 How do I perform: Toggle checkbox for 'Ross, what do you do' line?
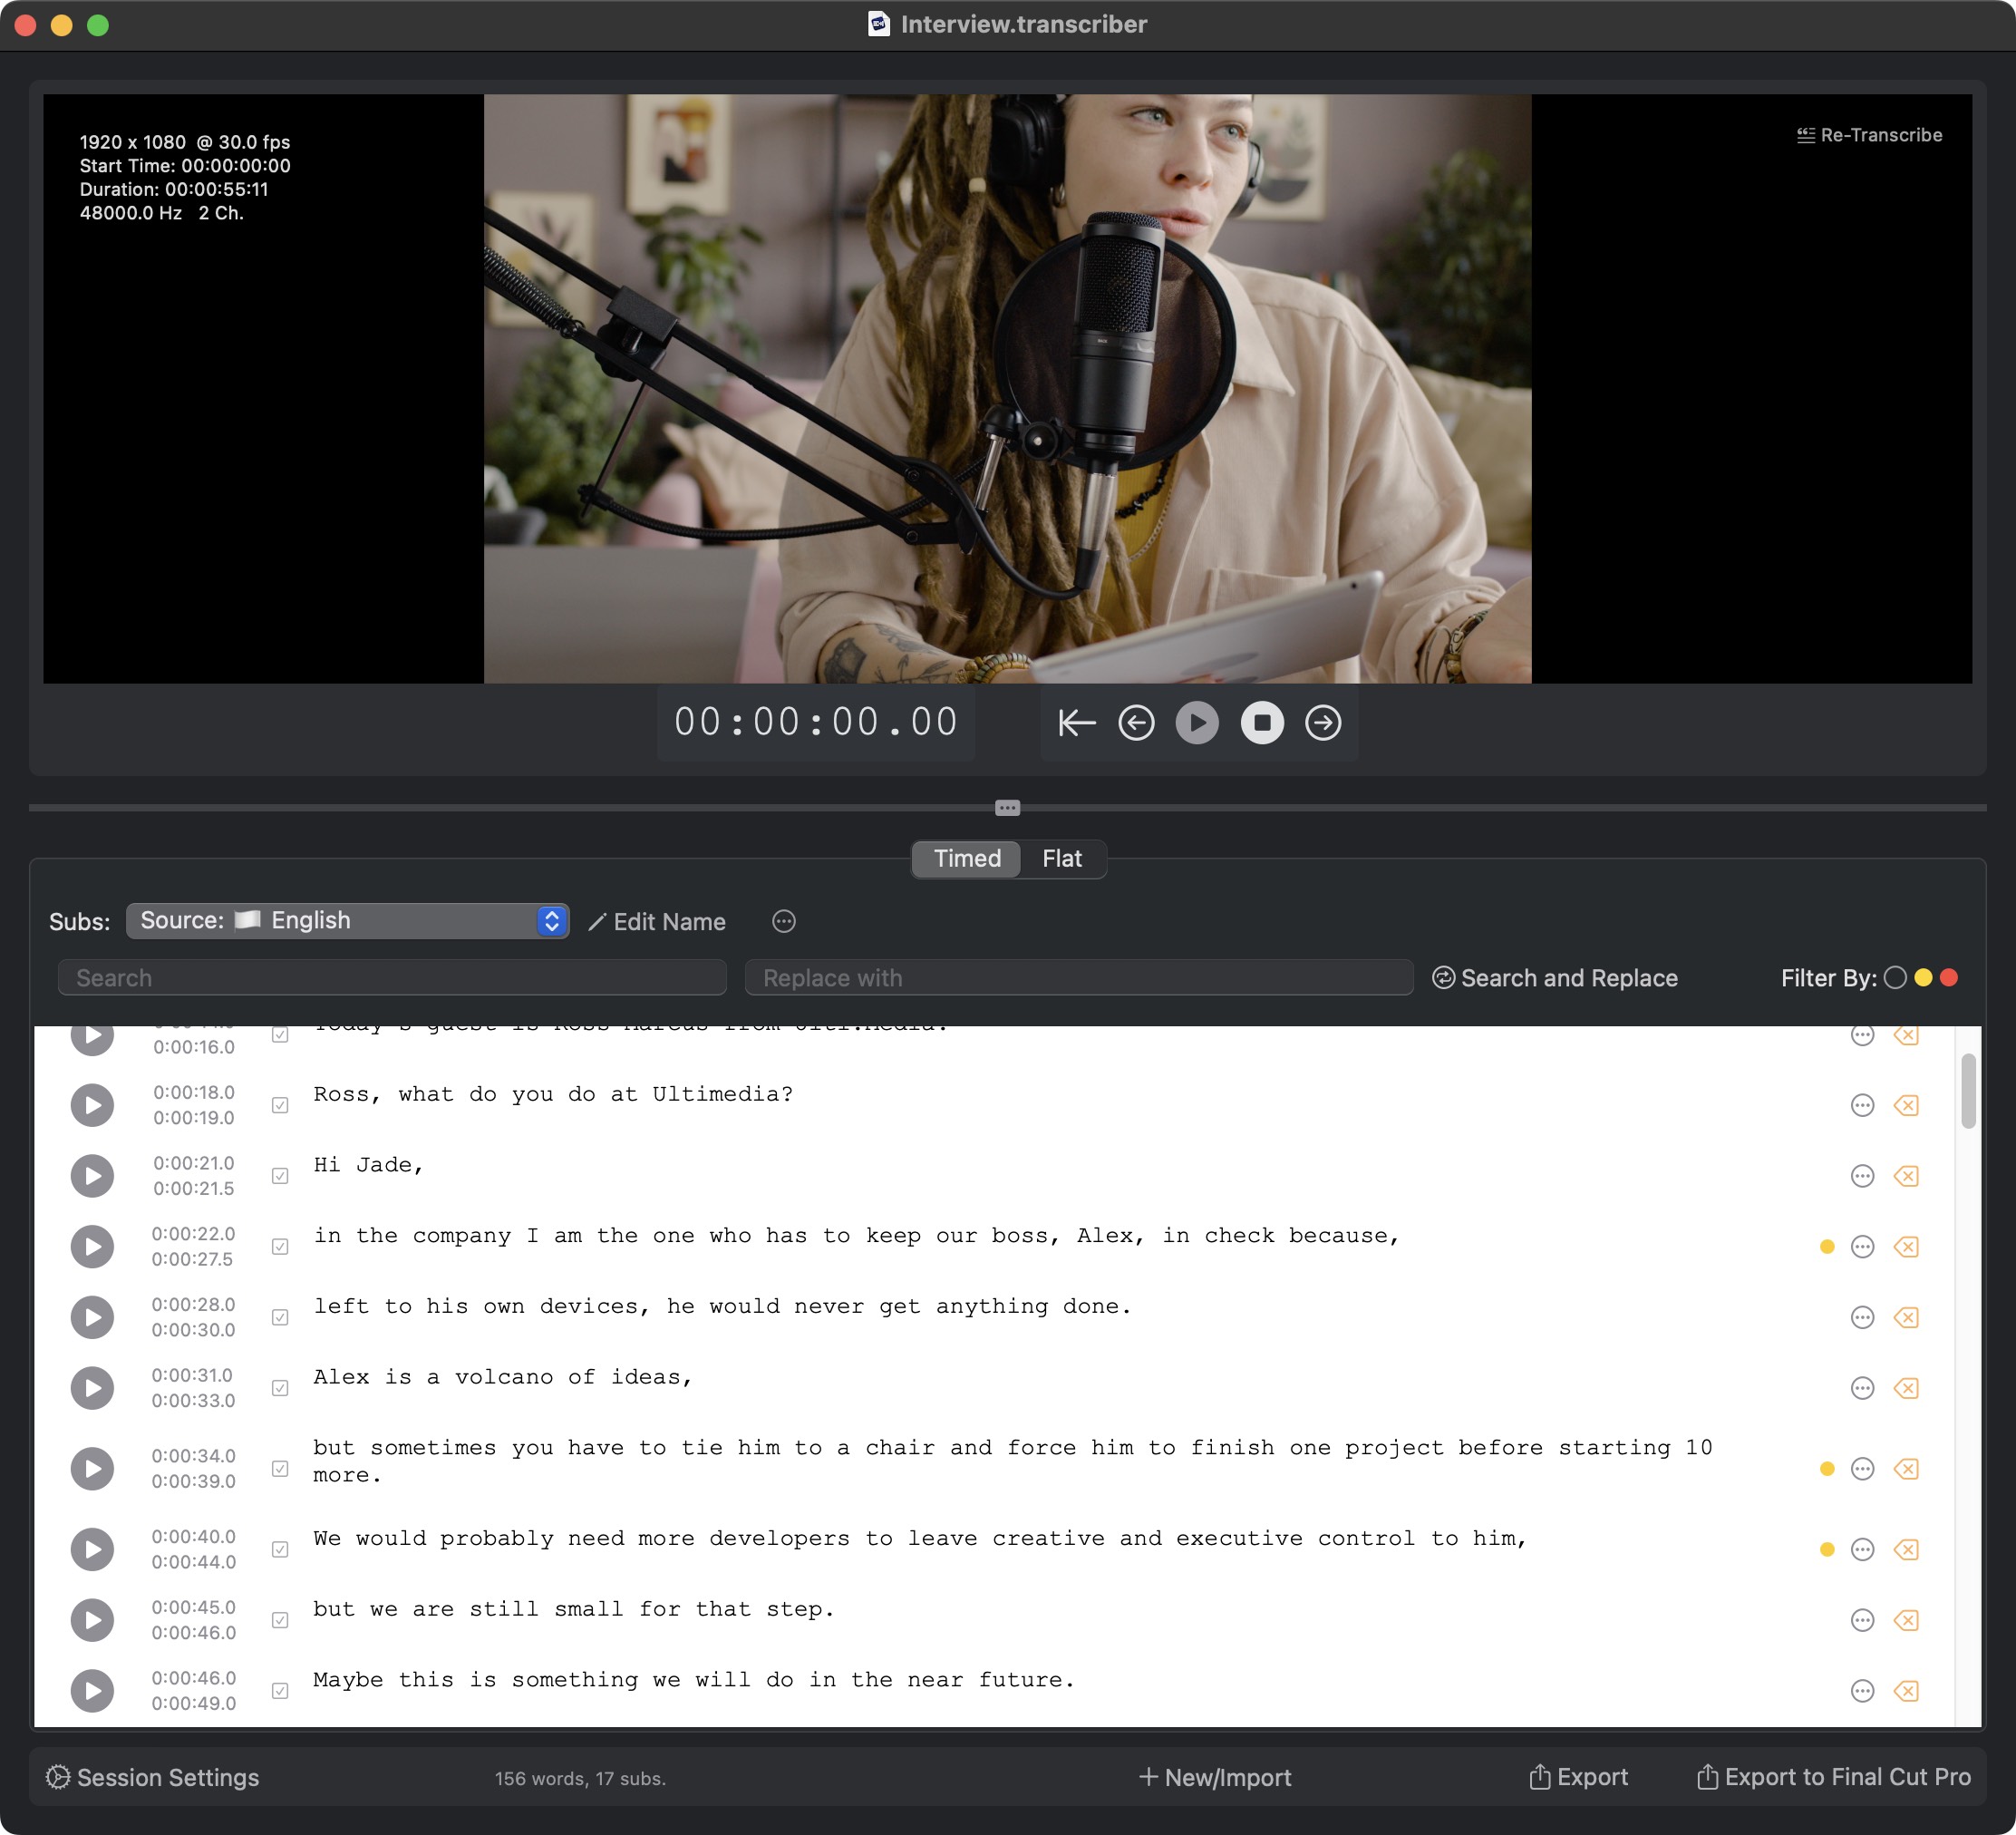click(x=280, y=1105)
